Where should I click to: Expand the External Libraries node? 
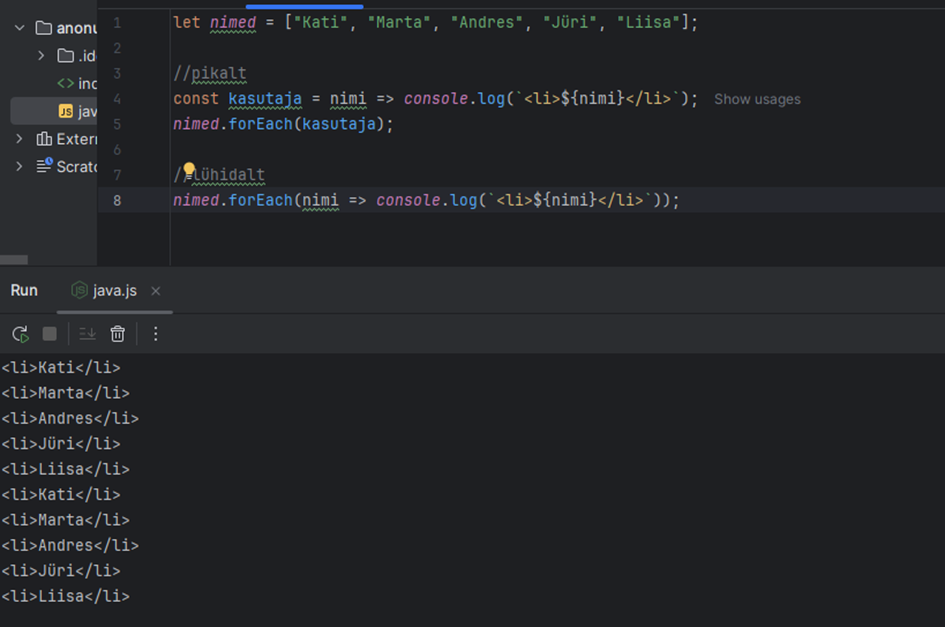19,139
